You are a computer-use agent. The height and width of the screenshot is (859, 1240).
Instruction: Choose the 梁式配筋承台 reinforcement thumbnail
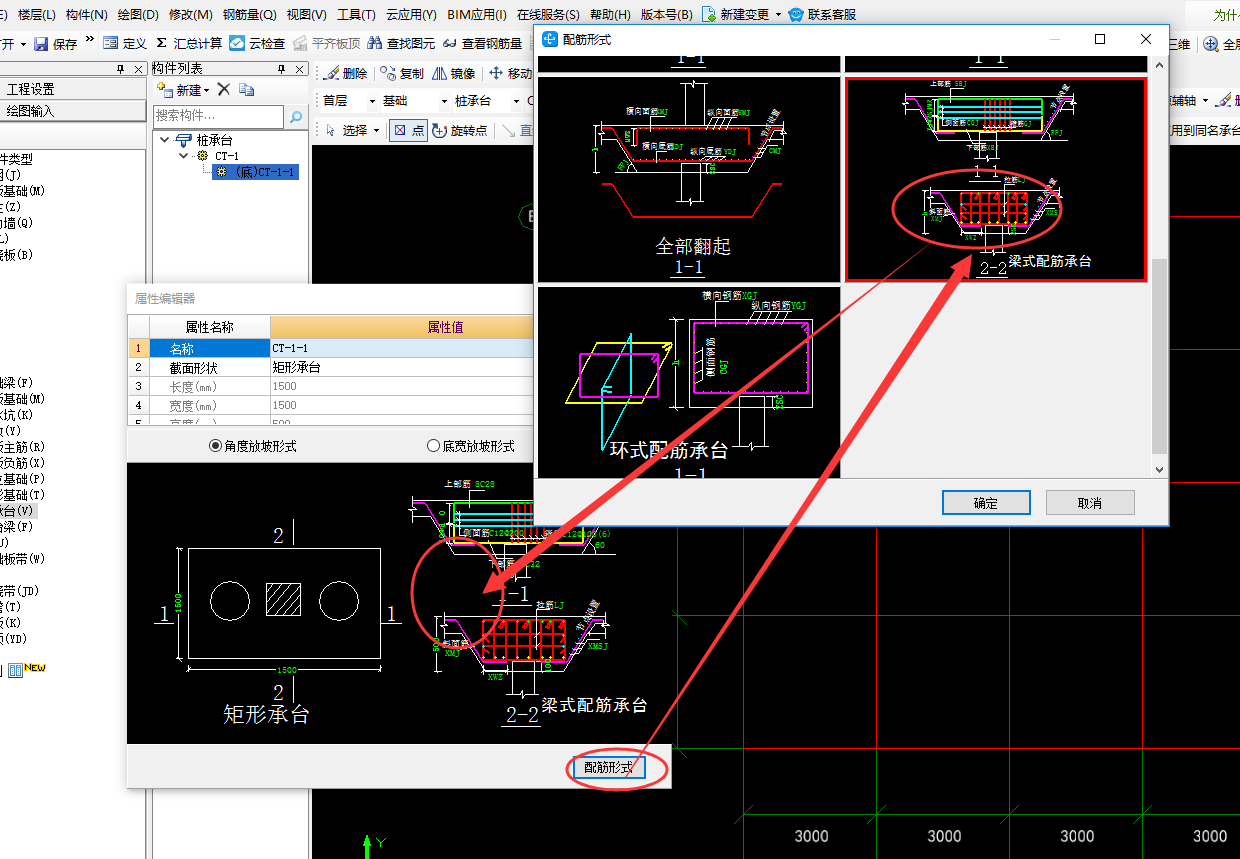click(996, 179)
